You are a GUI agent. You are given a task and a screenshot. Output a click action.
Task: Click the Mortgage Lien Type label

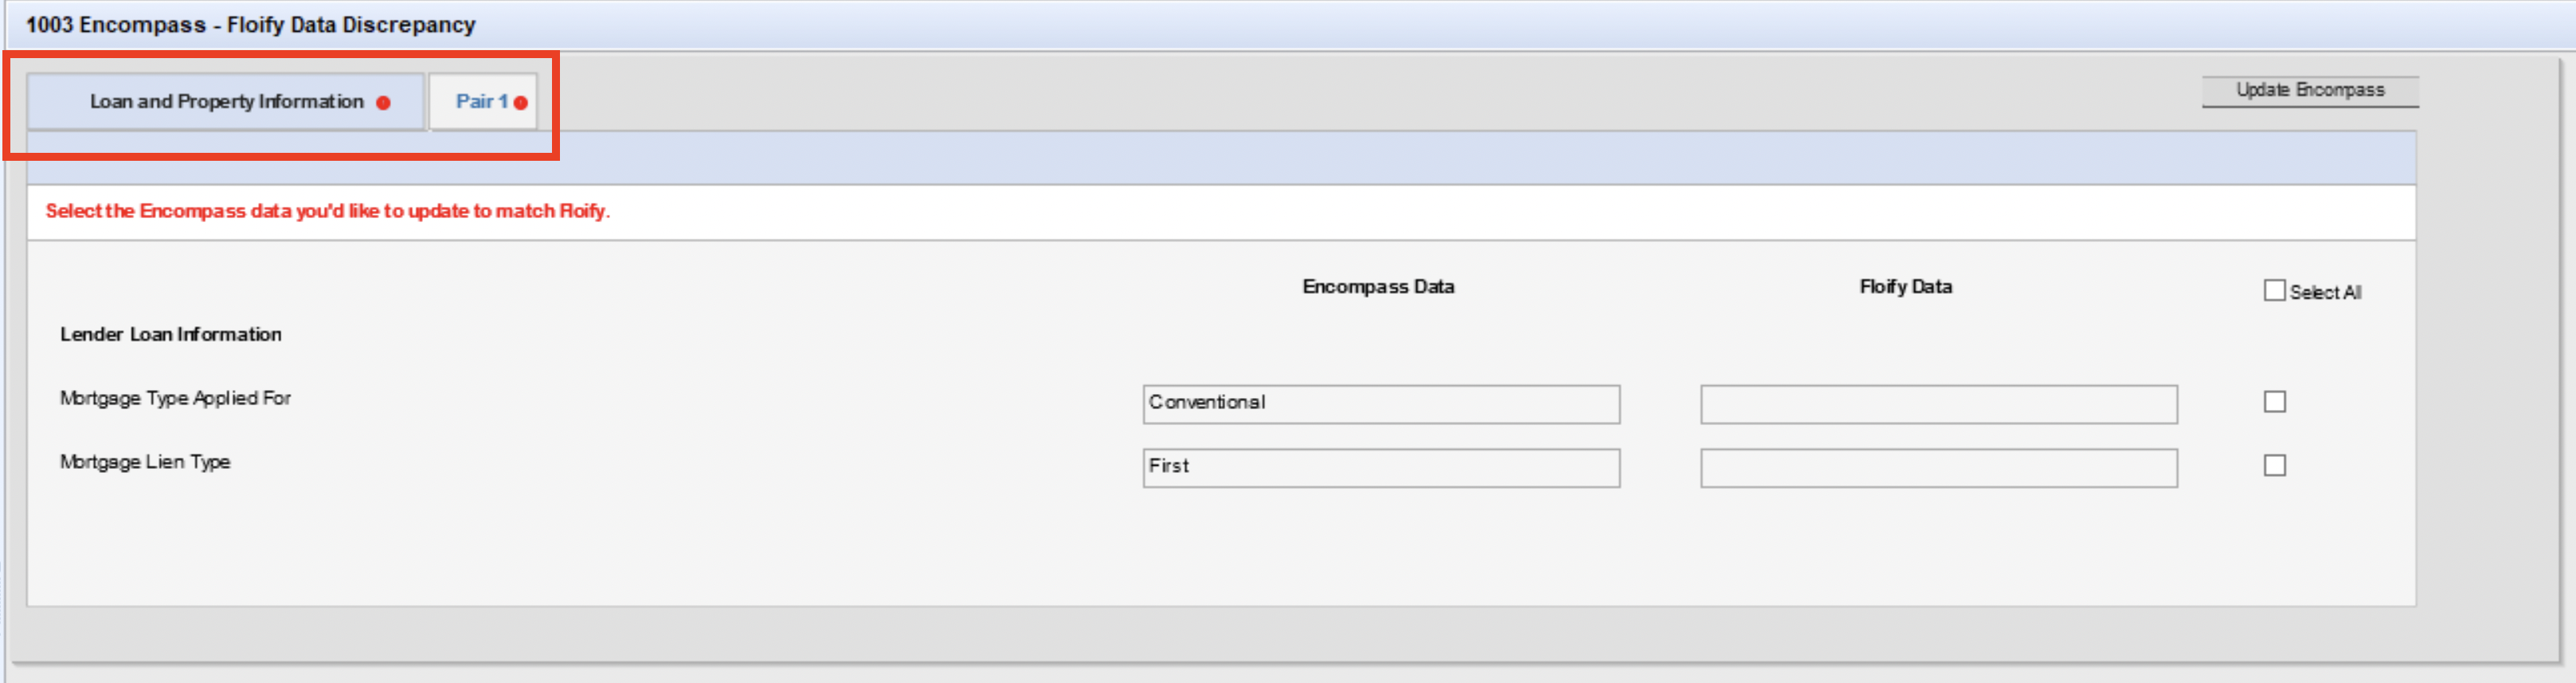[x=145, y=462]
